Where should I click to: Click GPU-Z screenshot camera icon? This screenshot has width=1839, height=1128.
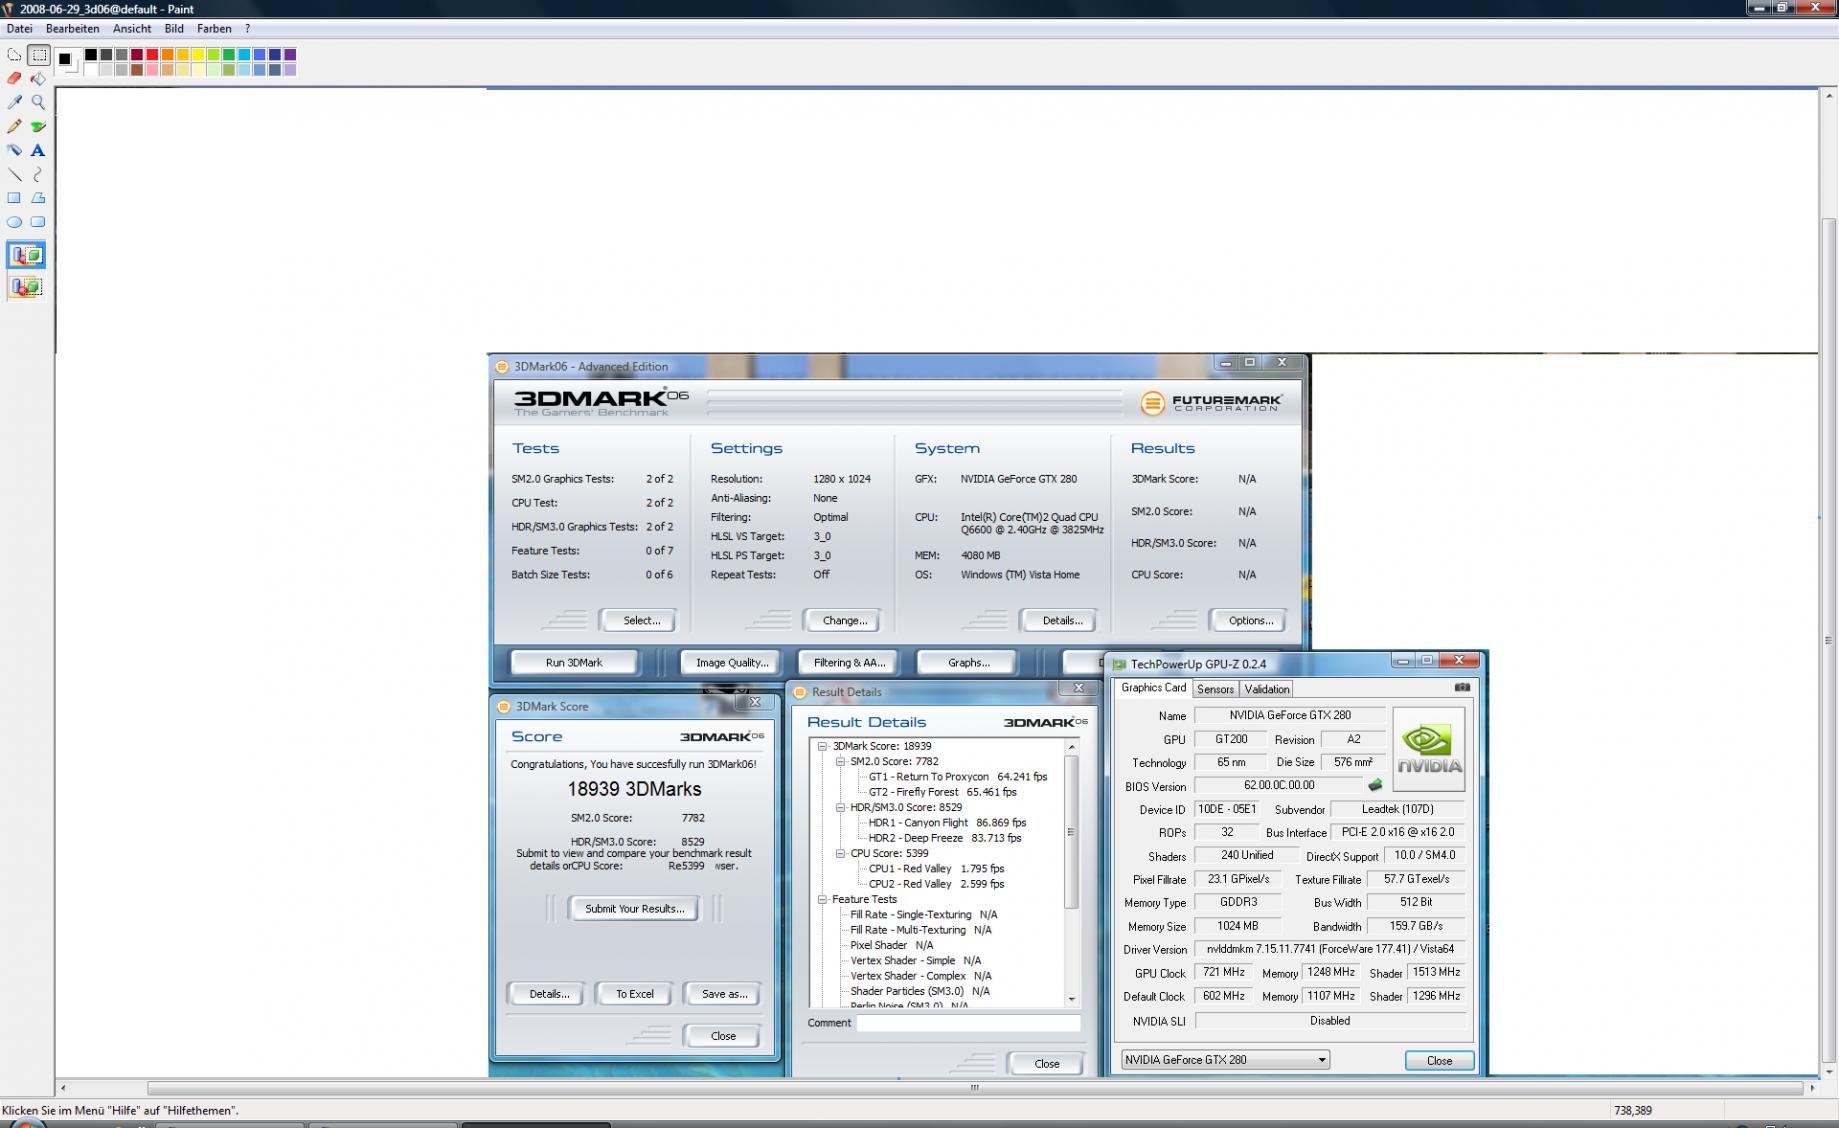coord(1462,687)
